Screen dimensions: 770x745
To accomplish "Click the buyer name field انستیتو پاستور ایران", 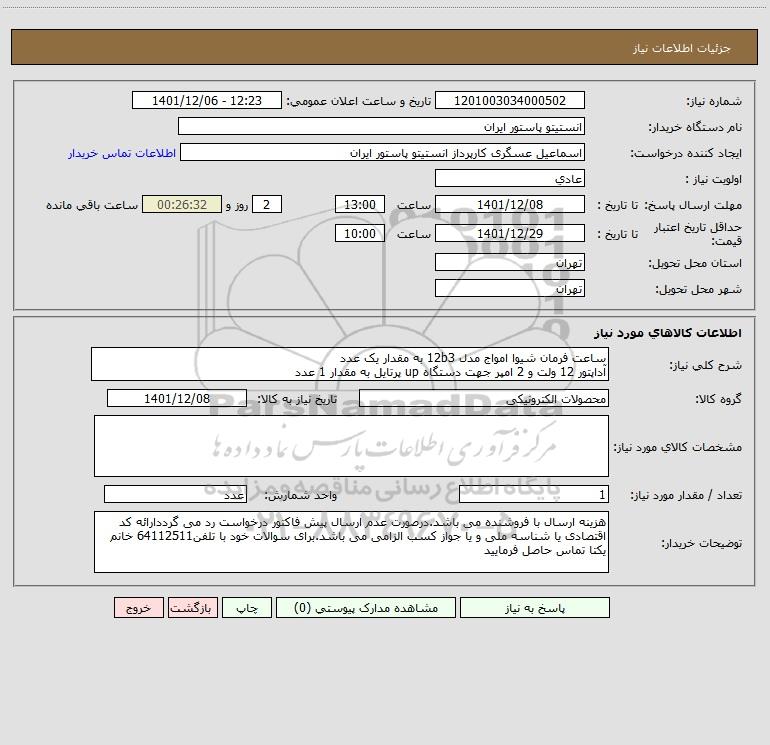I will tap(381, 126).
